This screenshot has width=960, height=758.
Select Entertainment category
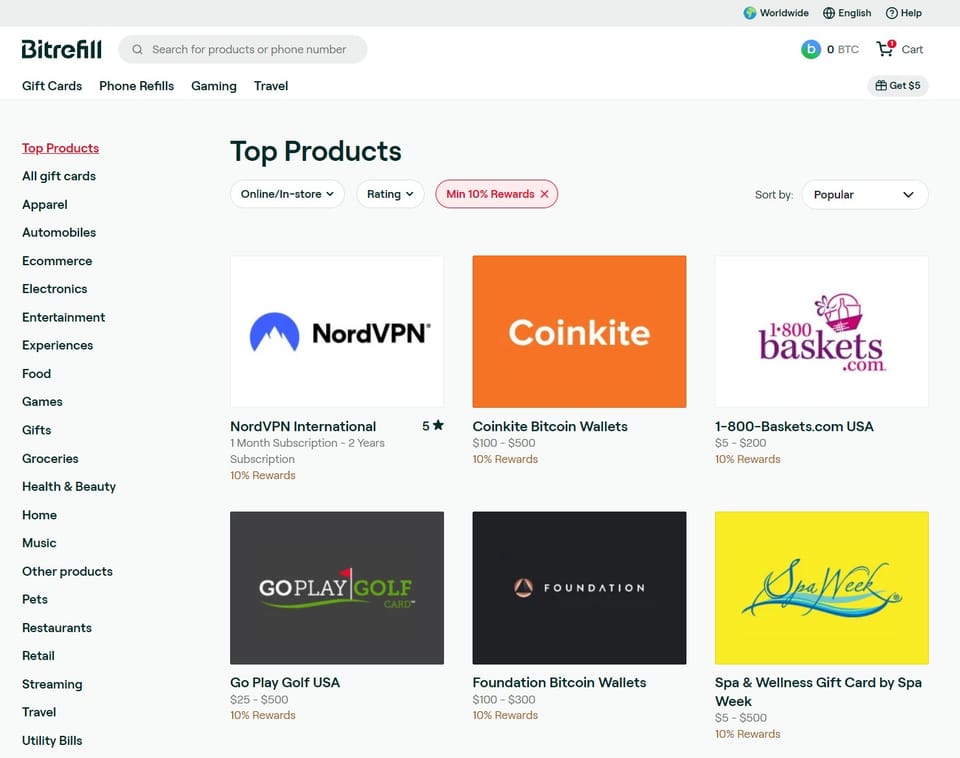(64, 317)
